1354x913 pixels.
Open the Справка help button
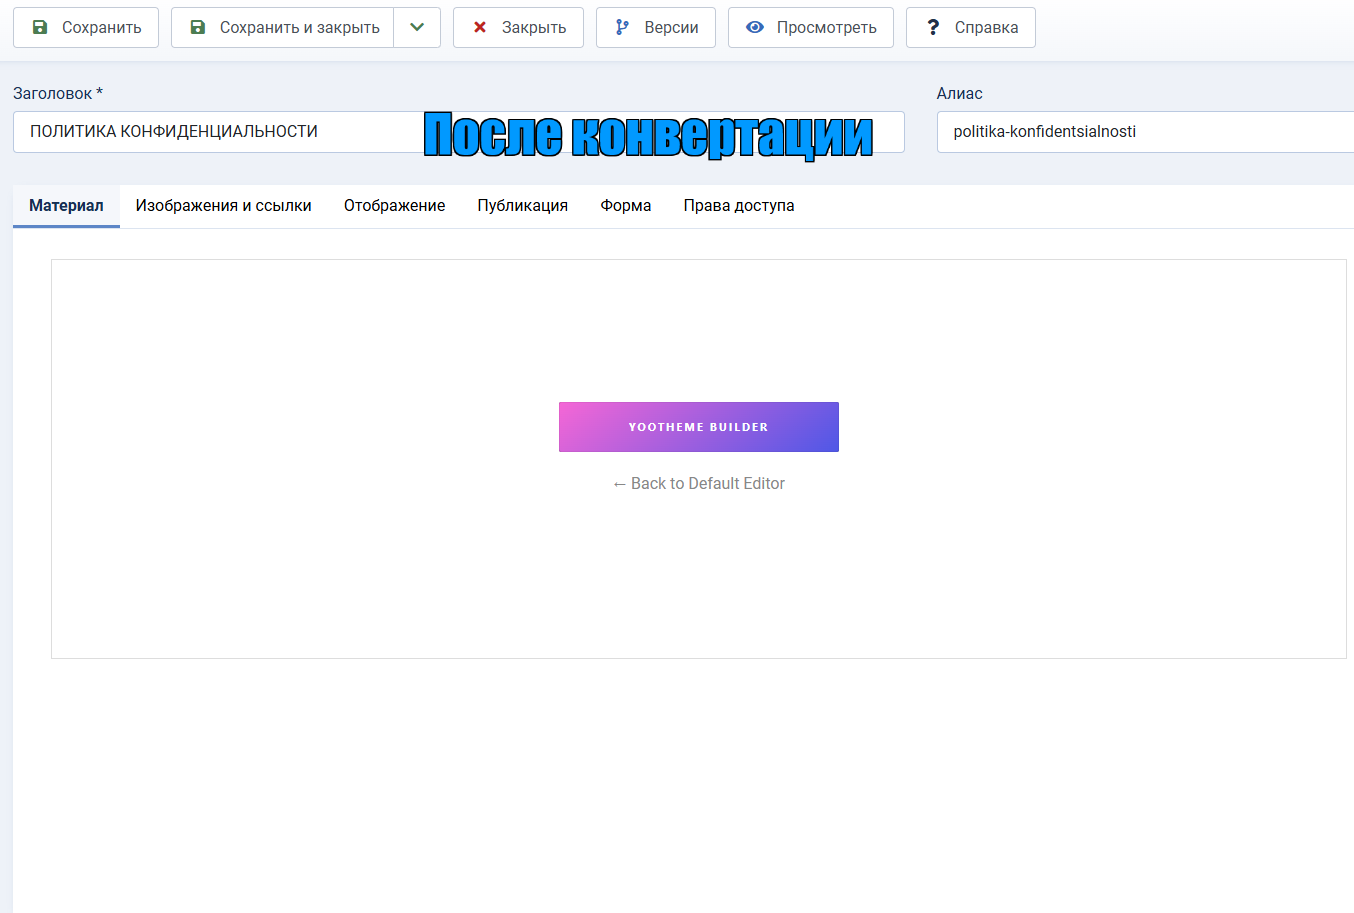pyautogui.click(x=971, y=27)
